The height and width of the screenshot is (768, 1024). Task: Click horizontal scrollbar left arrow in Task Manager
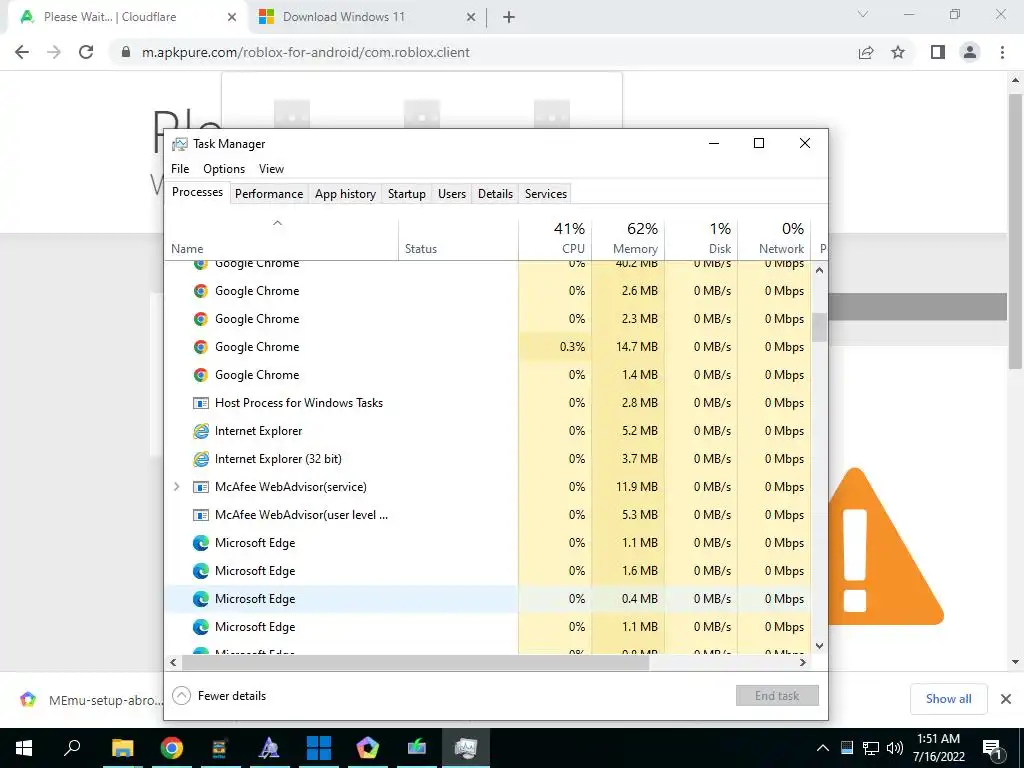(x=173, y=662)
